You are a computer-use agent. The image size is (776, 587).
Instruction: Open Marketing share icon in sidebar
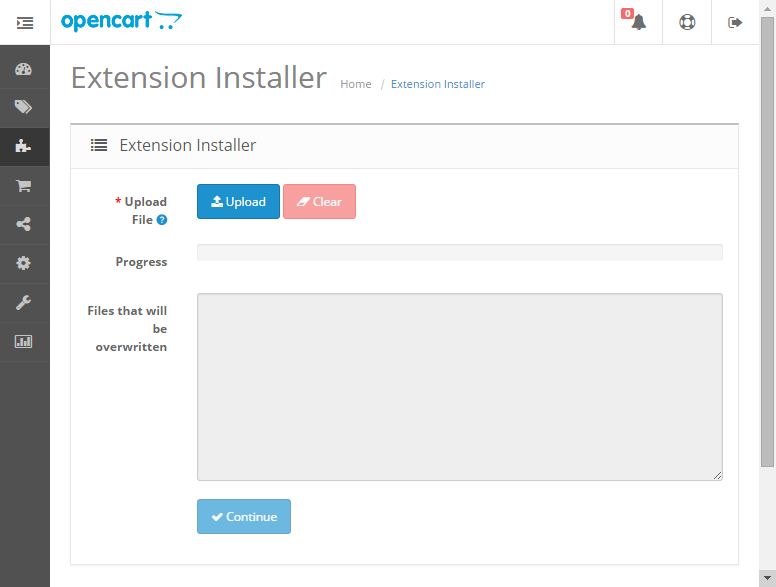tap(23, 224)
